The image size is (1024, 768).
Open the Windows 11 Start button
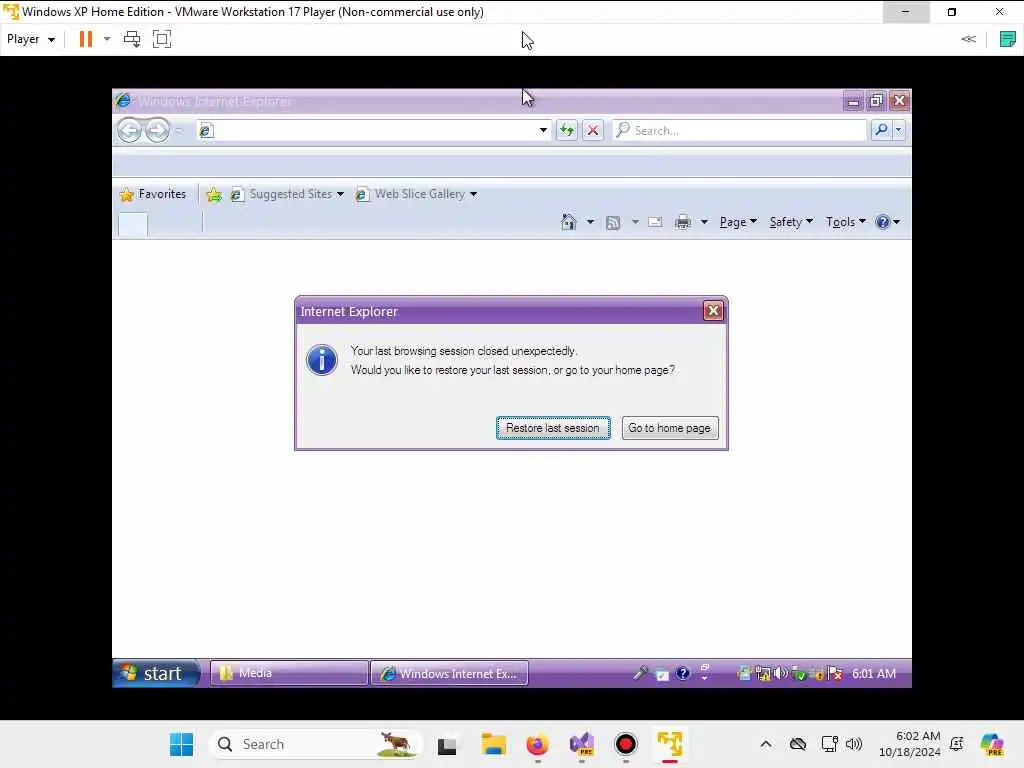(182, 744)
